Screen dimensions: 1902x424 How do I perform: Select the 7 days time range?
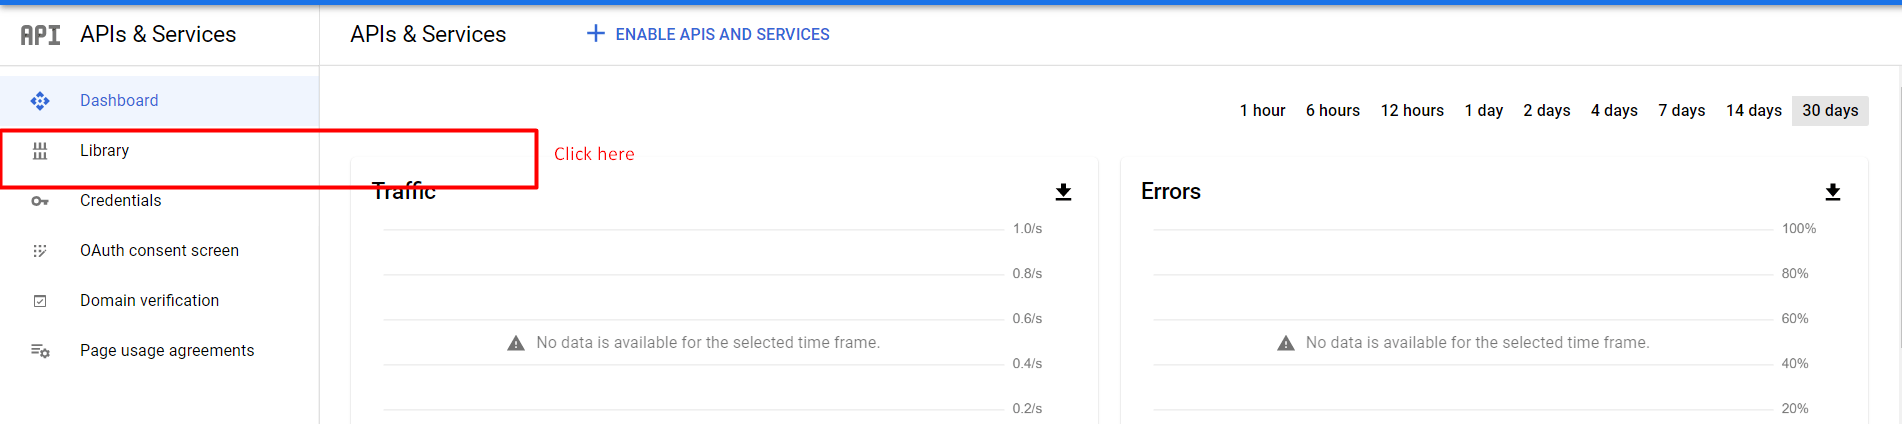coord(1681,111)
